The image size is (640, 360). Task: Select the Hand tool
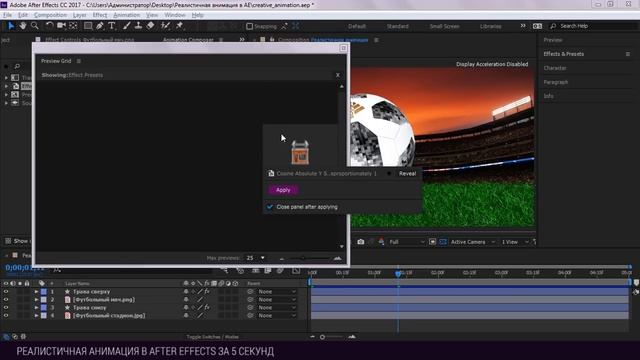coord(23,26)
